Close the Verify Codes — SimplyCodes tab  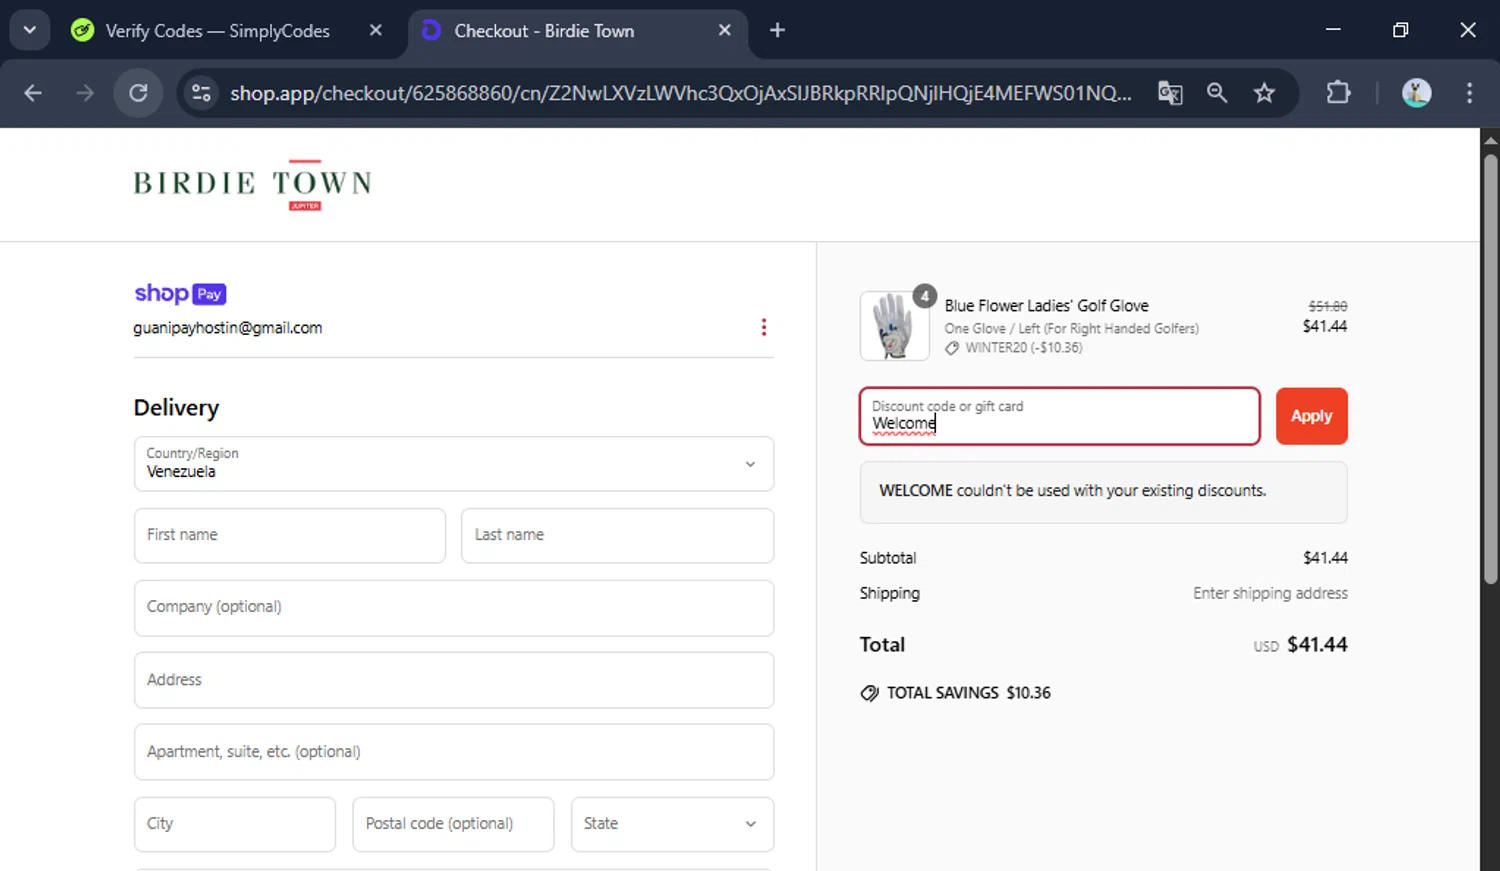(x=376, y=31)
